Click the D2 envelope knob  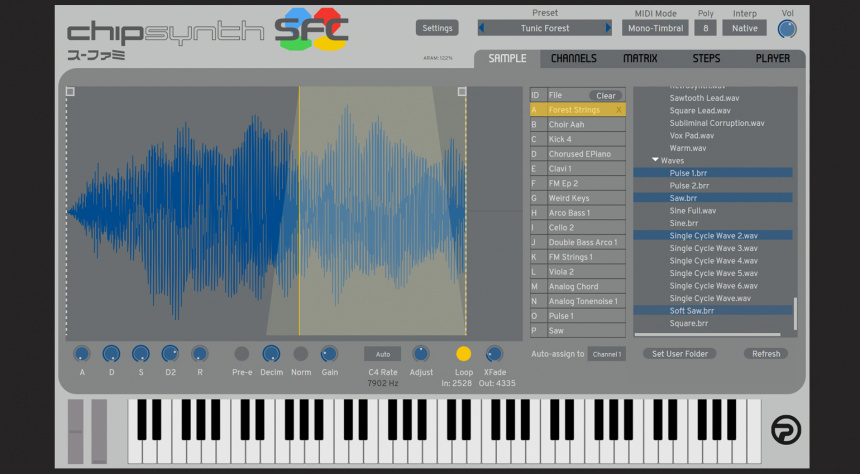point(170,354)
